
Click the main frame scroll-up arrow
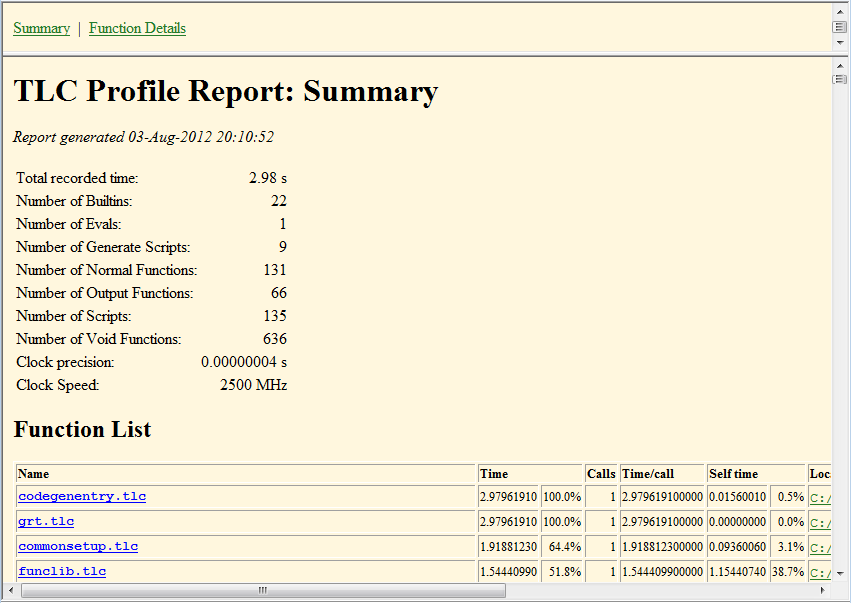[x=840, y=66]
